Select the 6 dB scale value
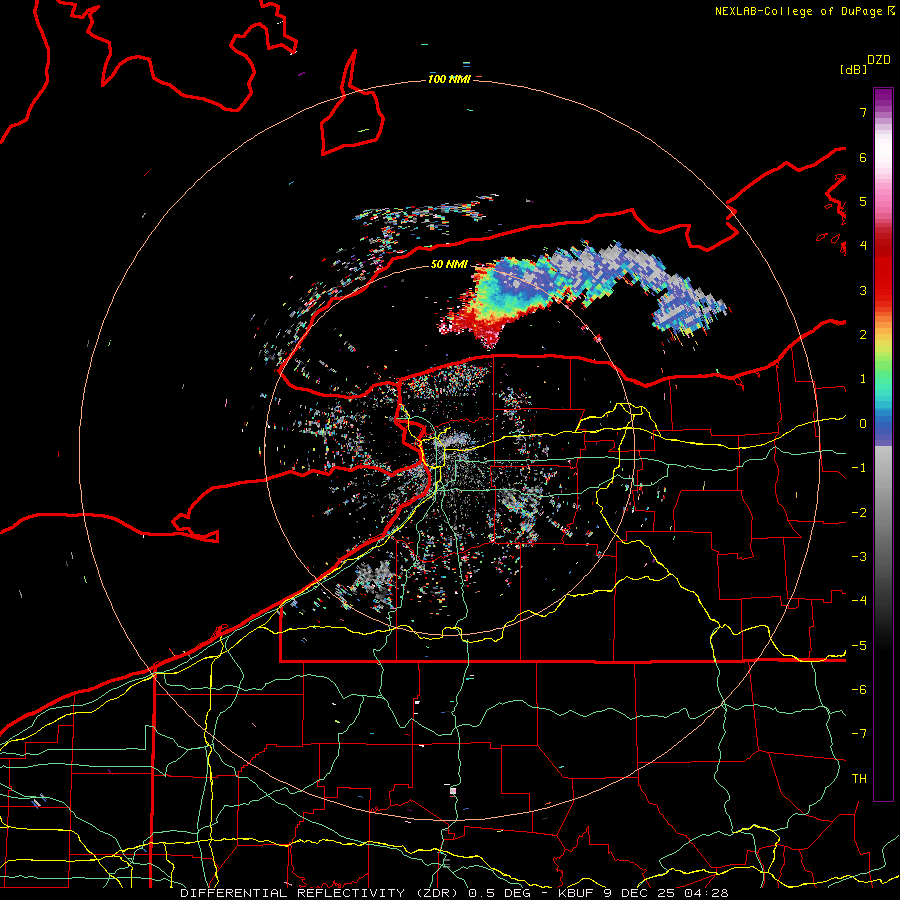Screen dimensions: 900x900 coord(863,157)
